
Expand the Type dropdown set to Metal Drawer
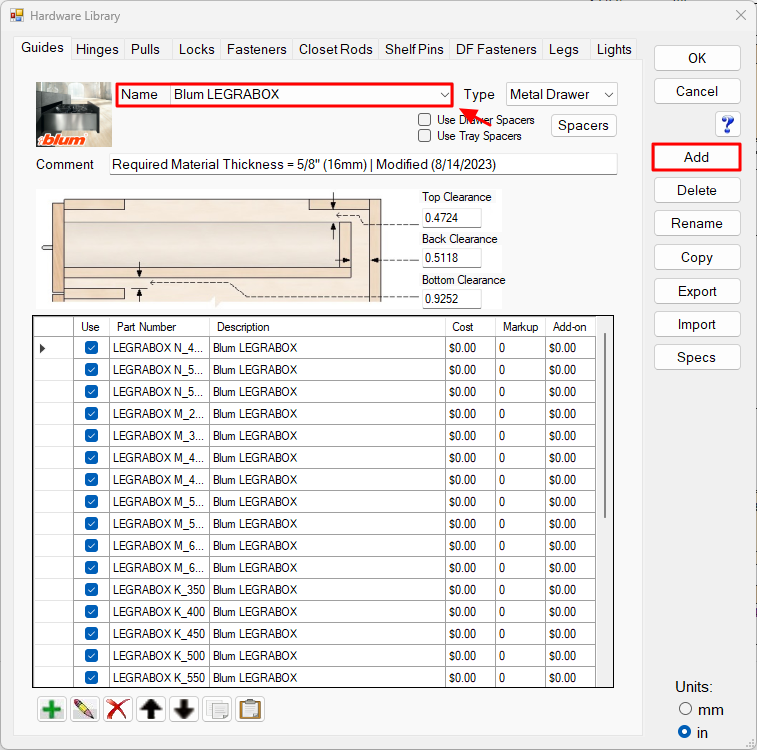tap(609, 95)
